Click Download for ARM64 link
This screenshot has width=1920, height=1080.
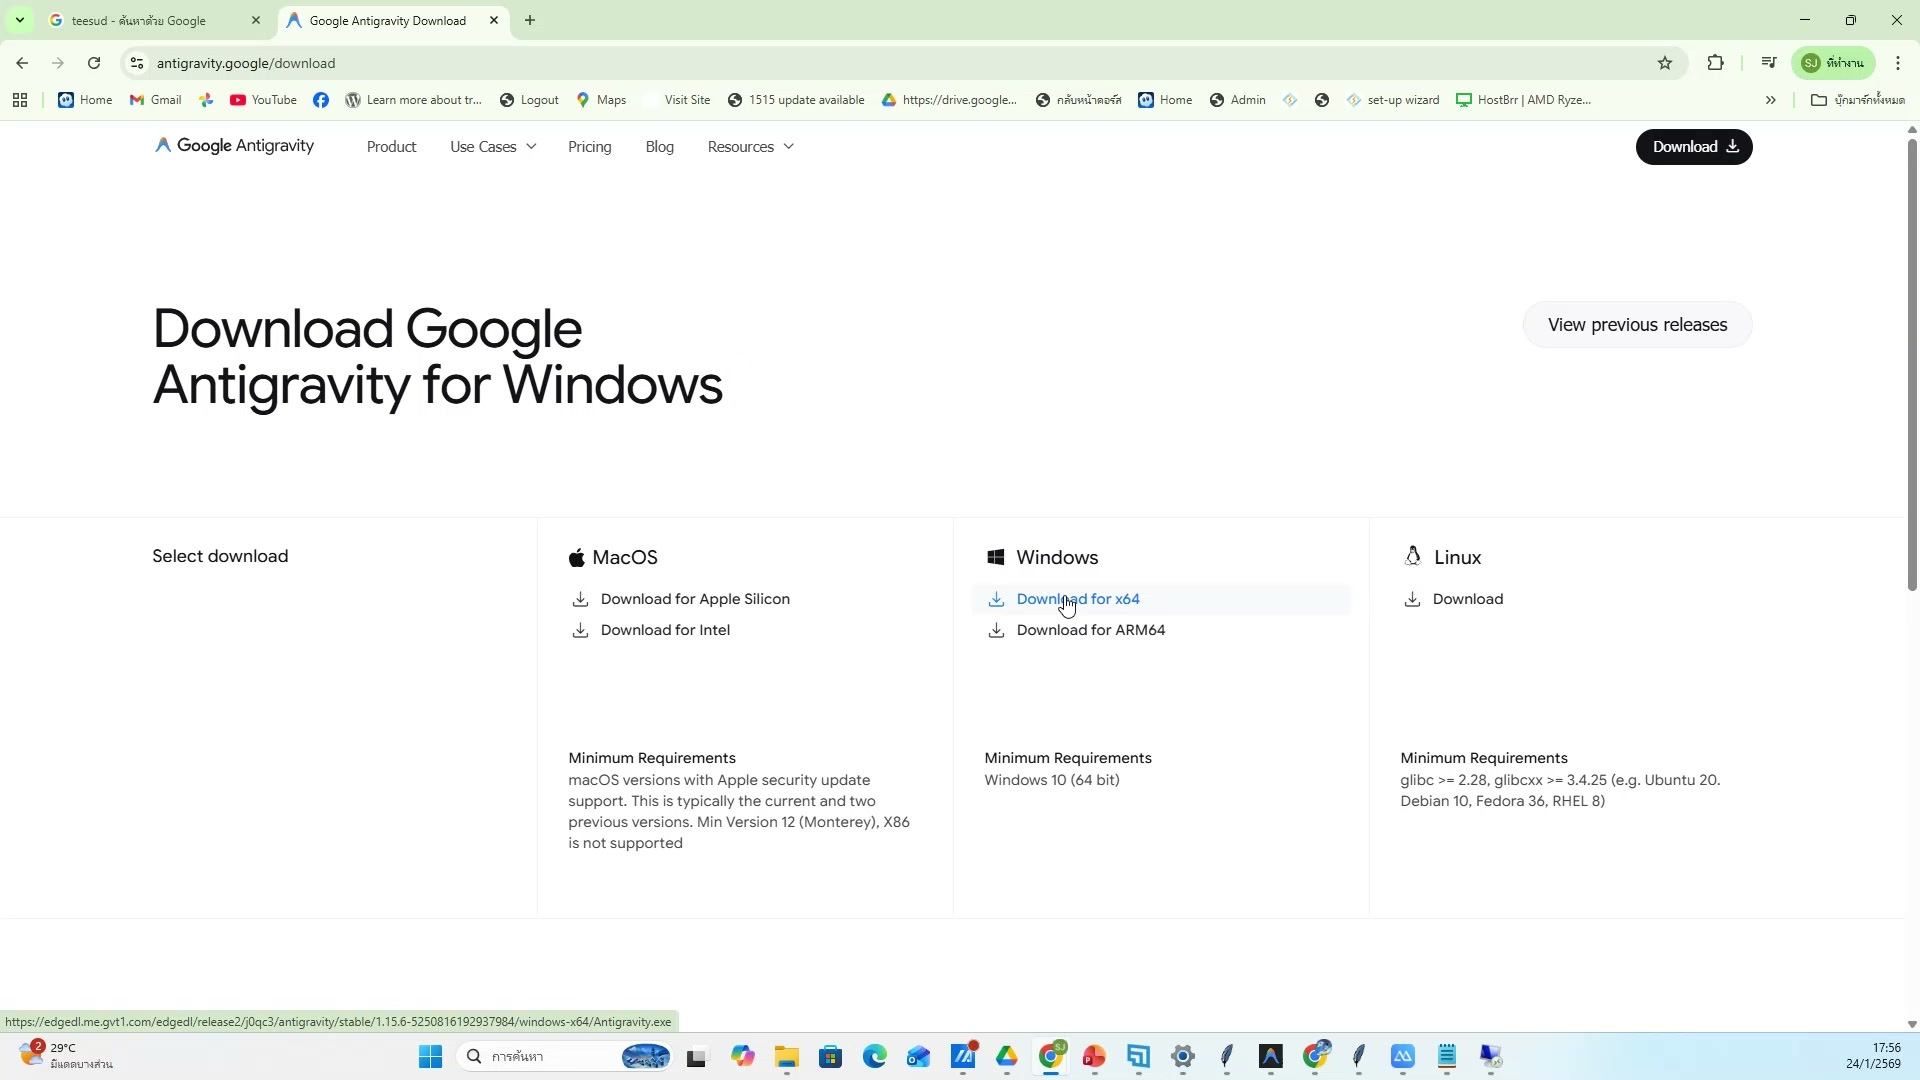click(1090, 630)
